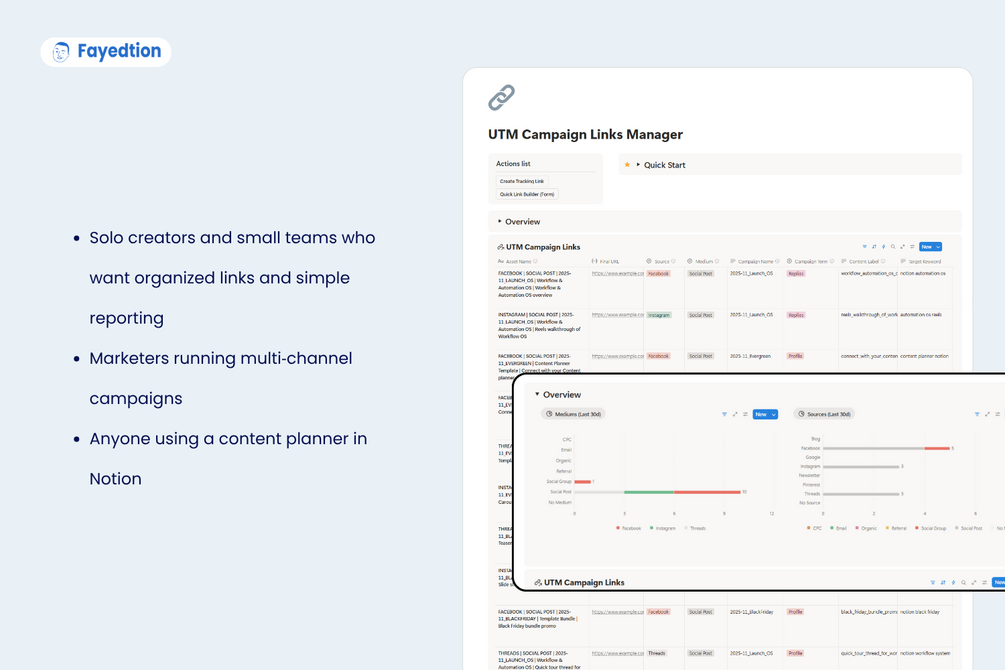Toggle Email legend item under Sources chart
1005x670 pixels.
(x=838, y=528)
